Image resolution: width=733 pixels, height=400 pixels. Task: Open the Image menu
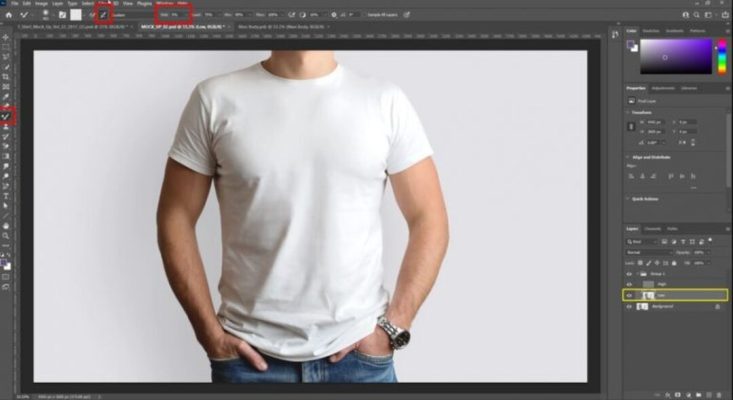(41, 3)
